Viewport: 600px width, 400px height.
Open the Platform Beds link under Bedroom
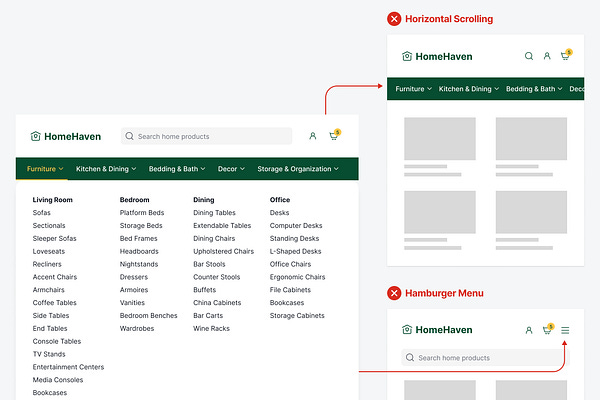142,213
